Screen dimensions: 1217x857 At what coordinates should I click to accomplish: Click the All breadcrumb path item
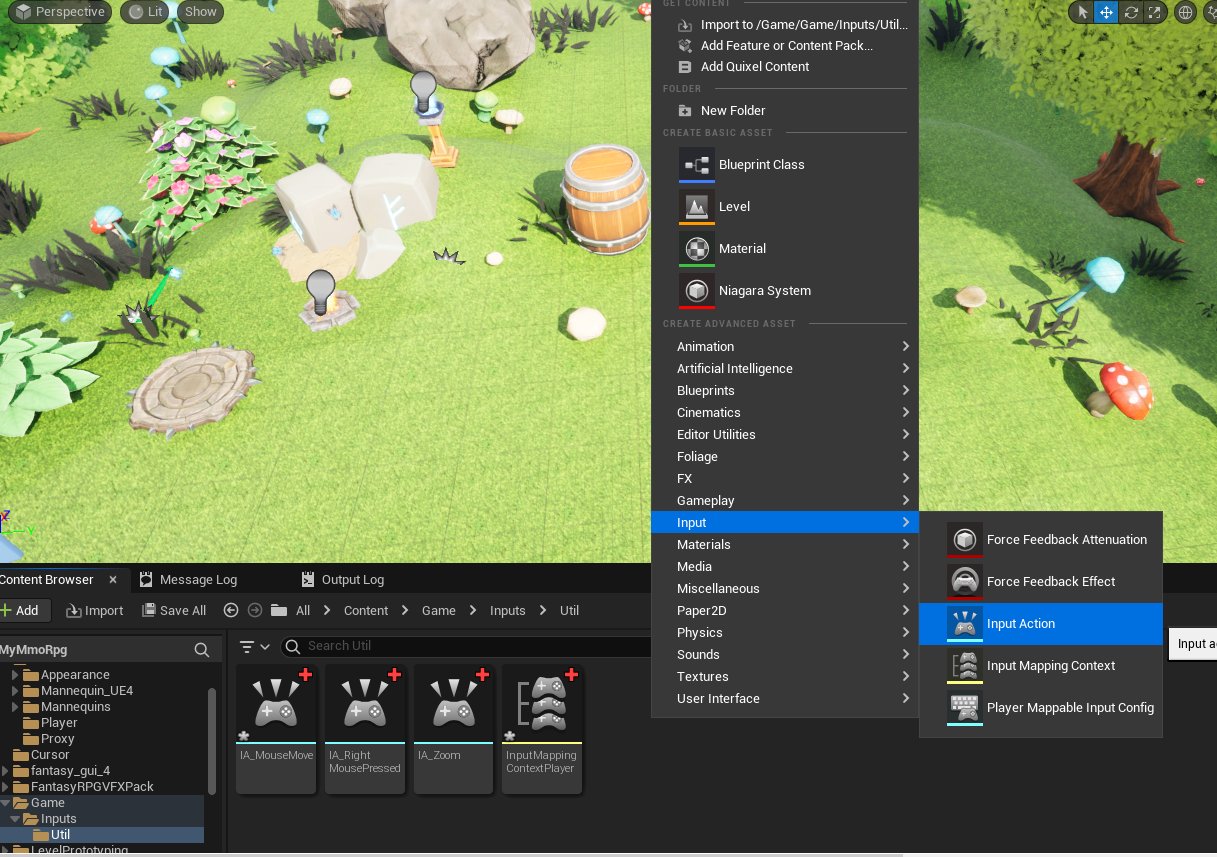click(303, 610)
